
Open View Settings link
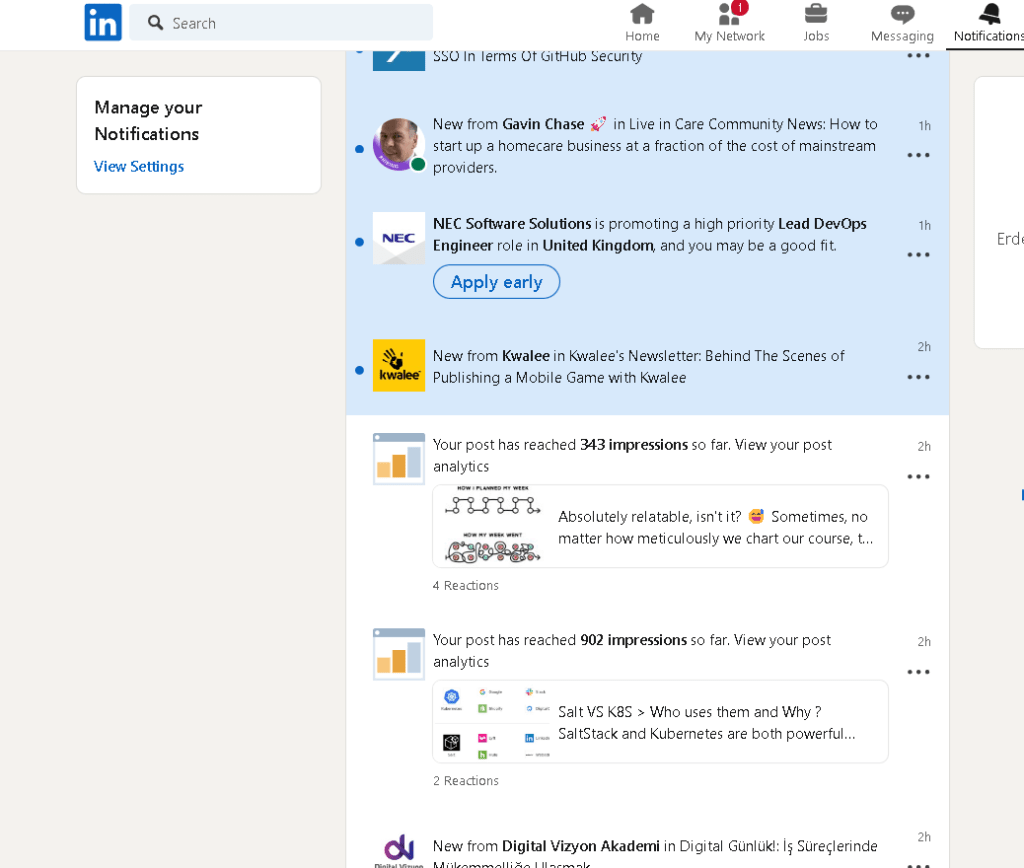click(138, 167)
